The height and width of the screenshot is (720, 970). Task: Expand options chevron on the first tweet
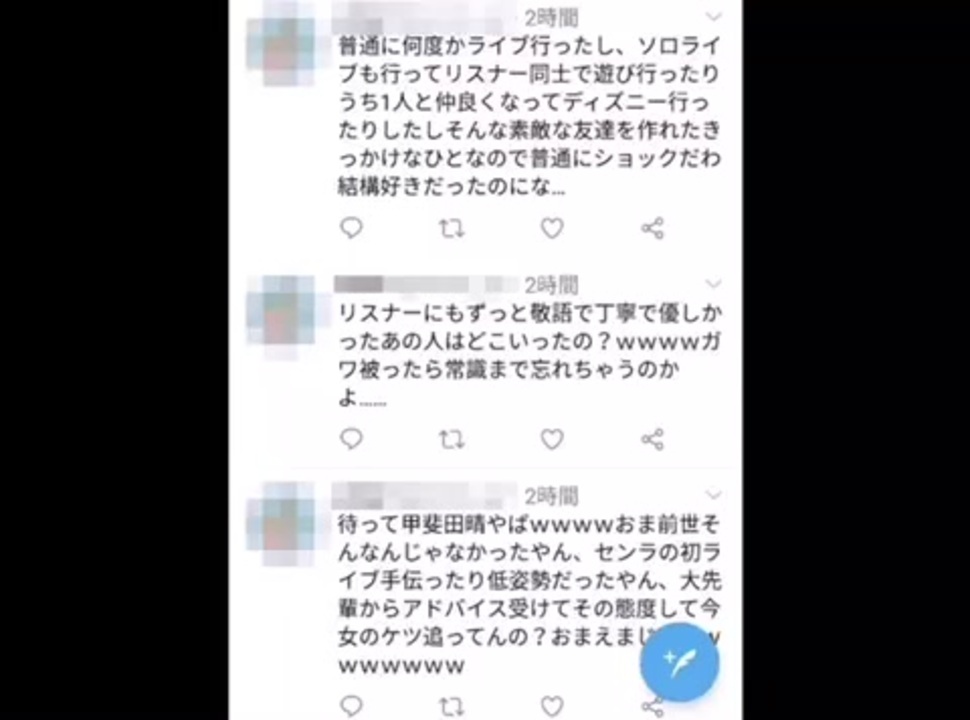(714, 17)
